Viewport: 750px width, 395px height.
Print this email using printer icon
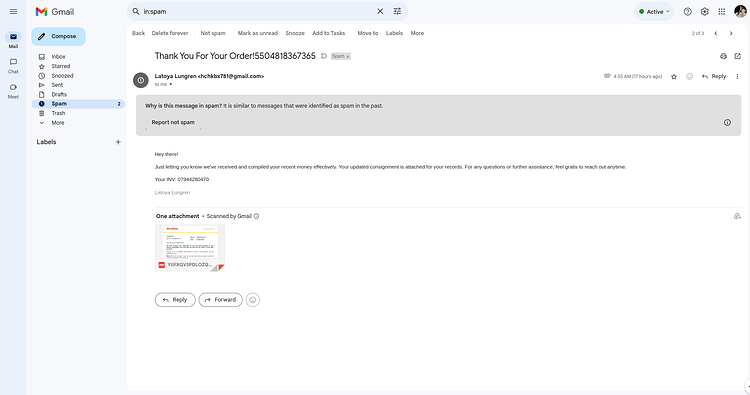(x=723, y=56)
